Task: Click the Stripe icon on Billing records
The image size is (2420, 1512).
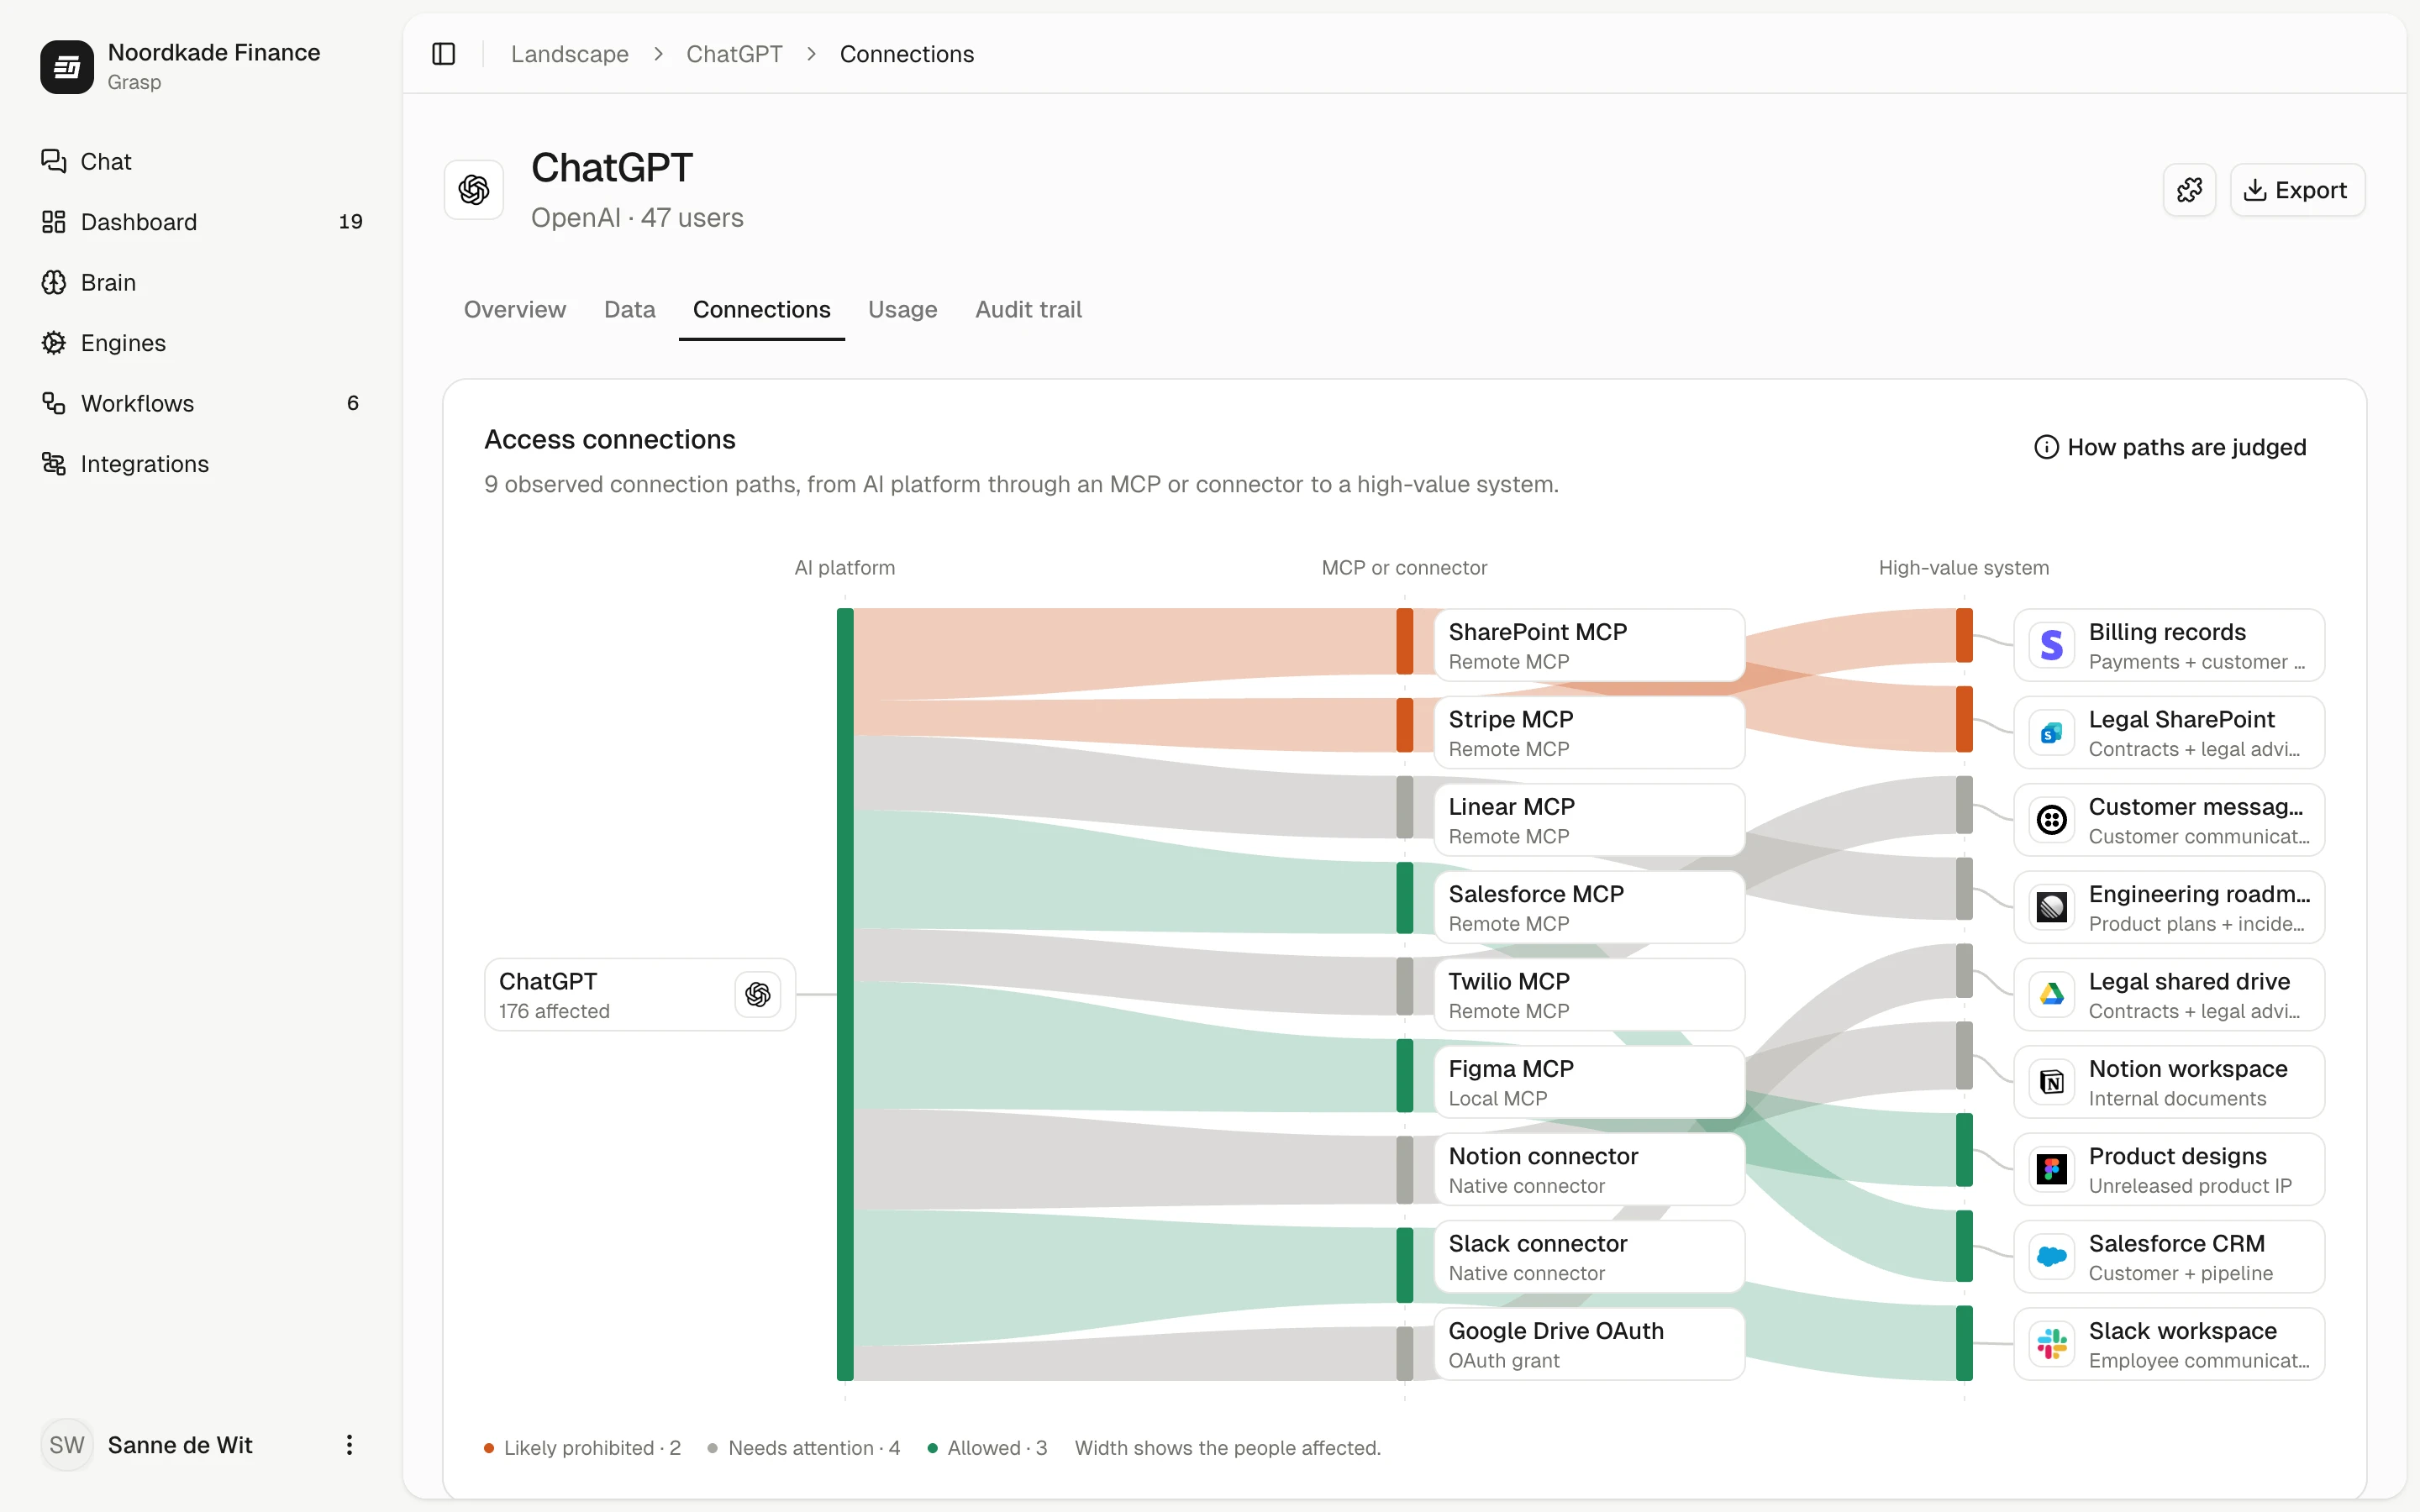Action: click(2052, 645)
